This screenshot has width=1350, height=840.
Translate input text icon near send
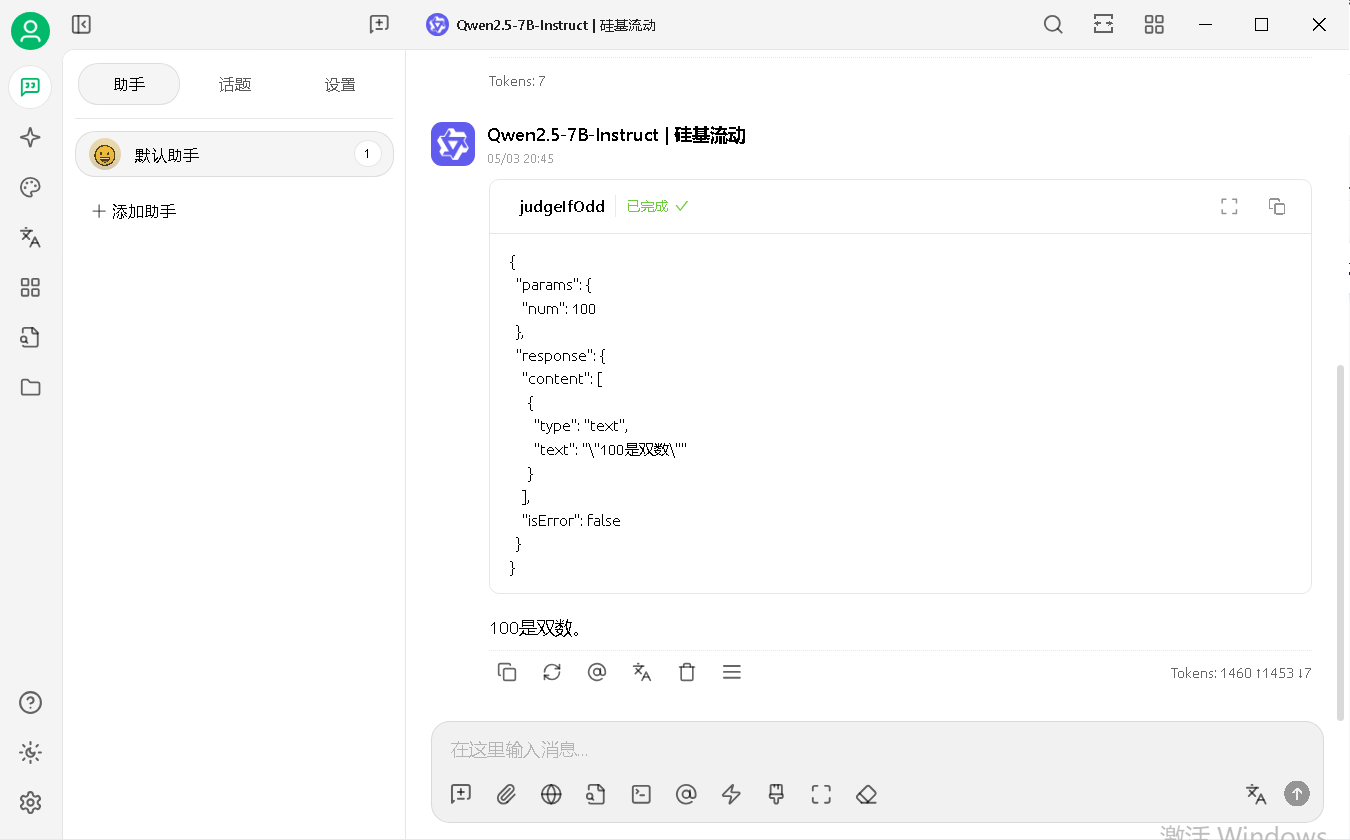pos(1256,794)
